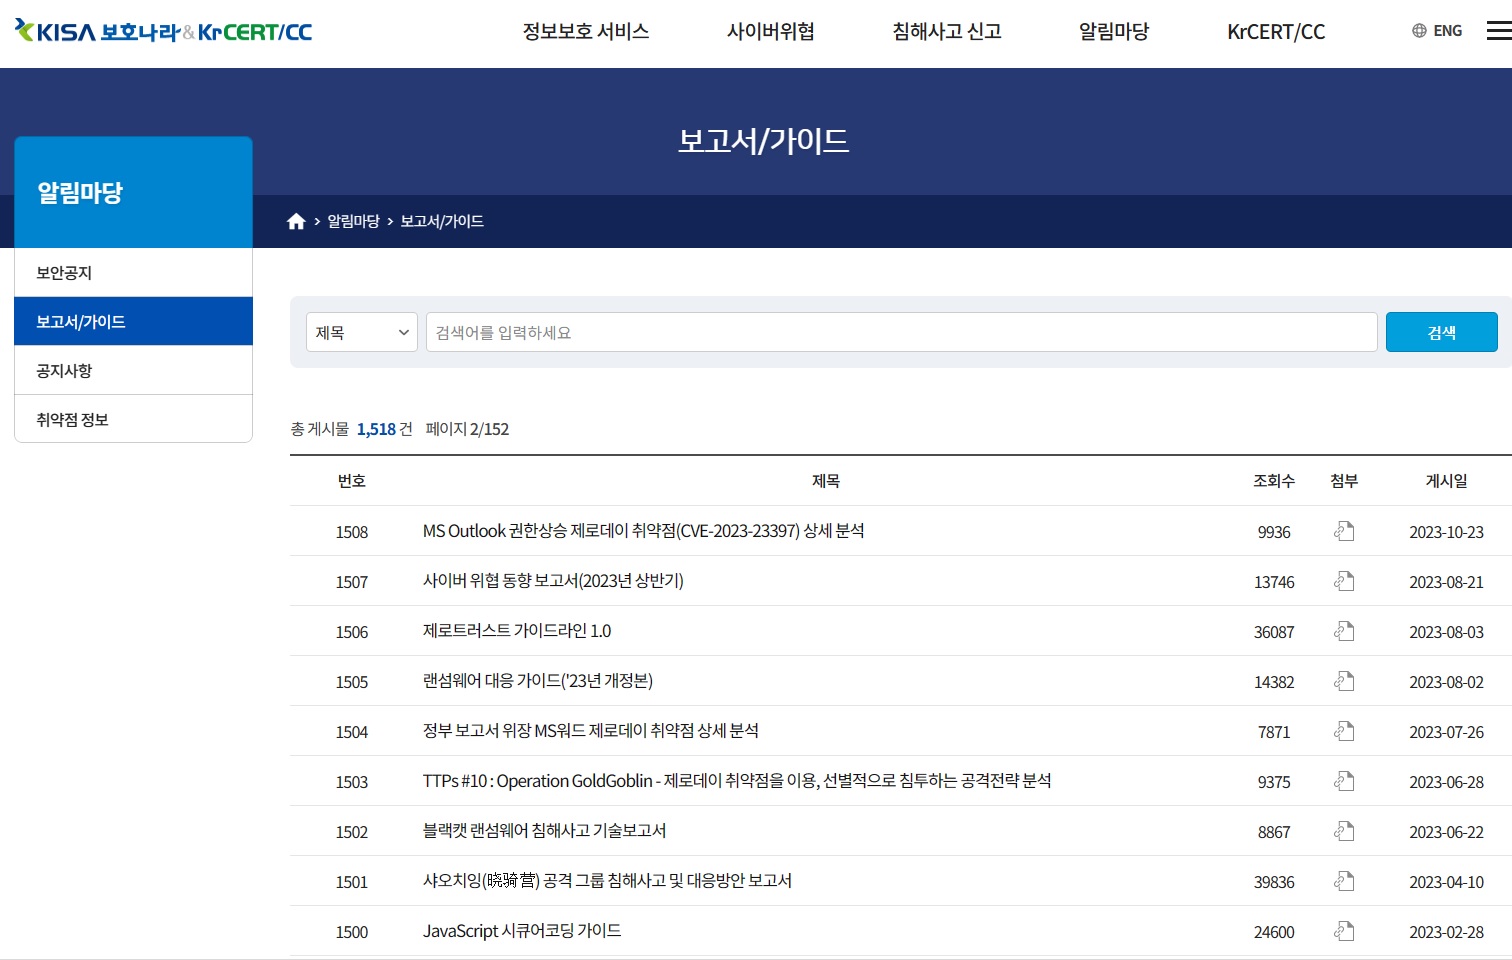Click the home breadcrumb icon
The height and width of the screenshot is (960, 1512).
(296, 220)
